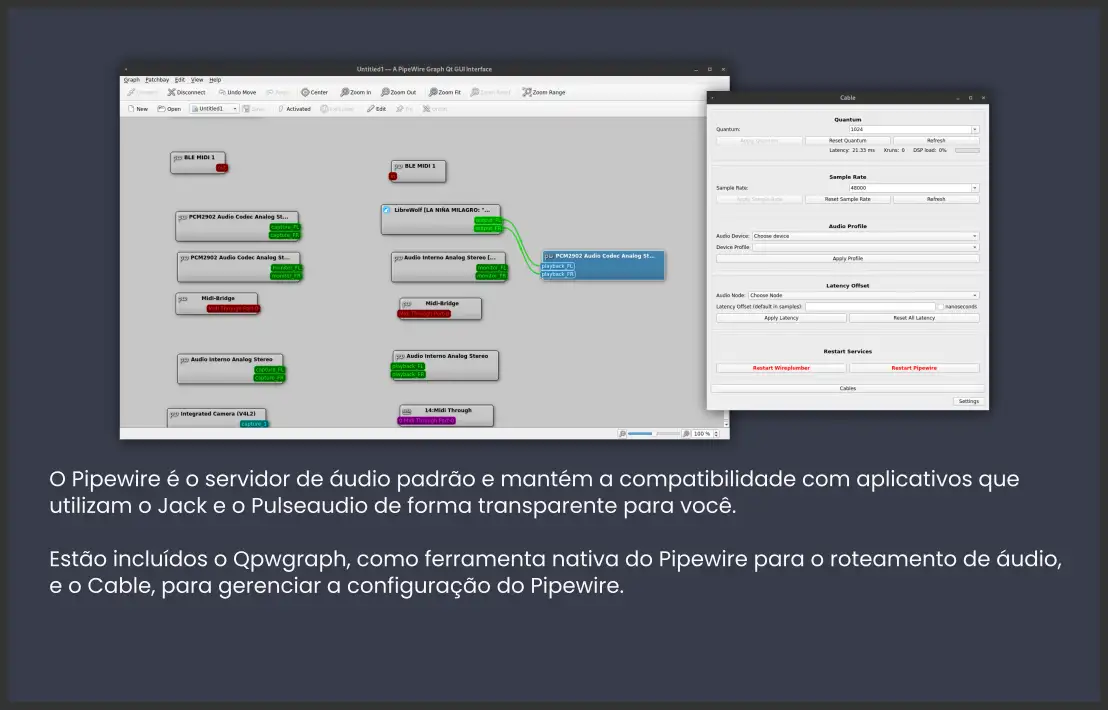Click the Zoom Out toolbar button

(399, 93)
